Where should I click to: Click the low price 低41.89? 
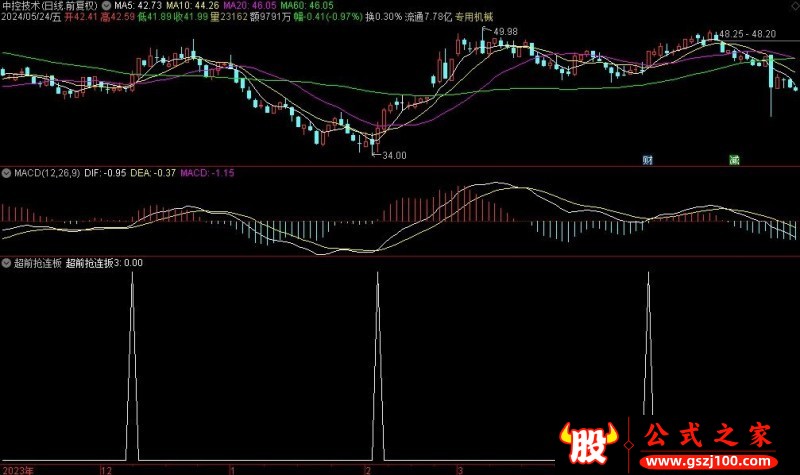pyautogui.click(x=155, y=17)
